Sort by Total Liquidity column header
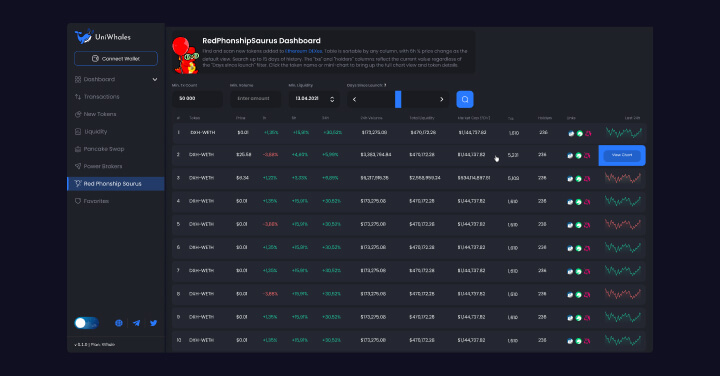This screenshot has width=720, height=376. tap(422, 118)
